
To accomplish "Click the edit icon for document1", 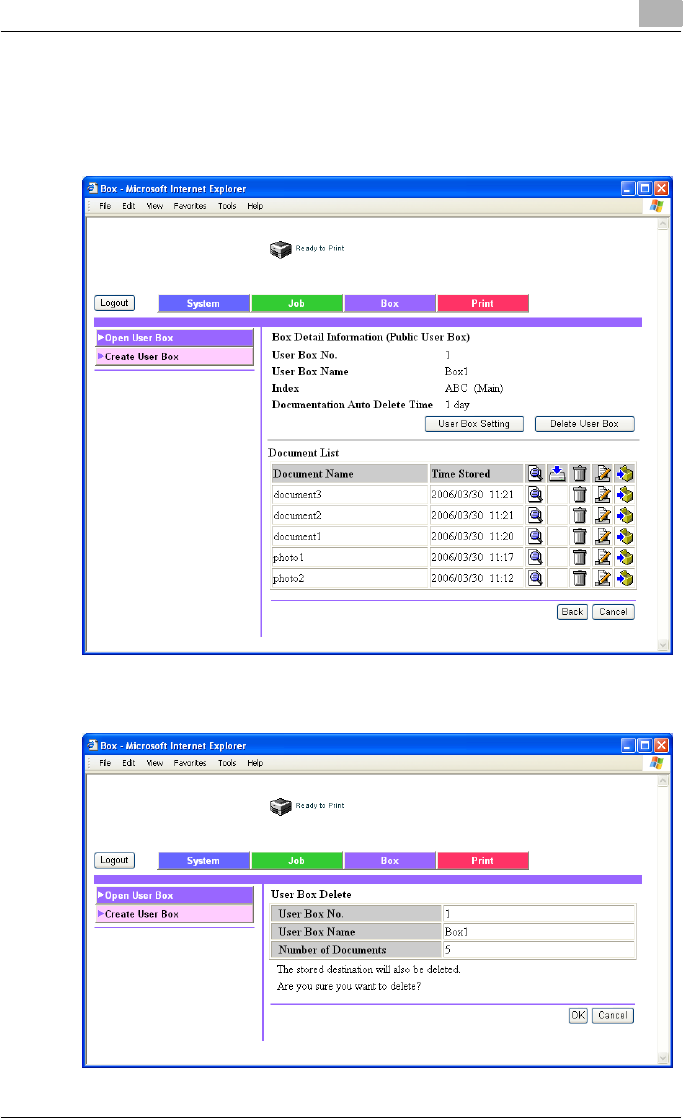I will click(602, 536).
